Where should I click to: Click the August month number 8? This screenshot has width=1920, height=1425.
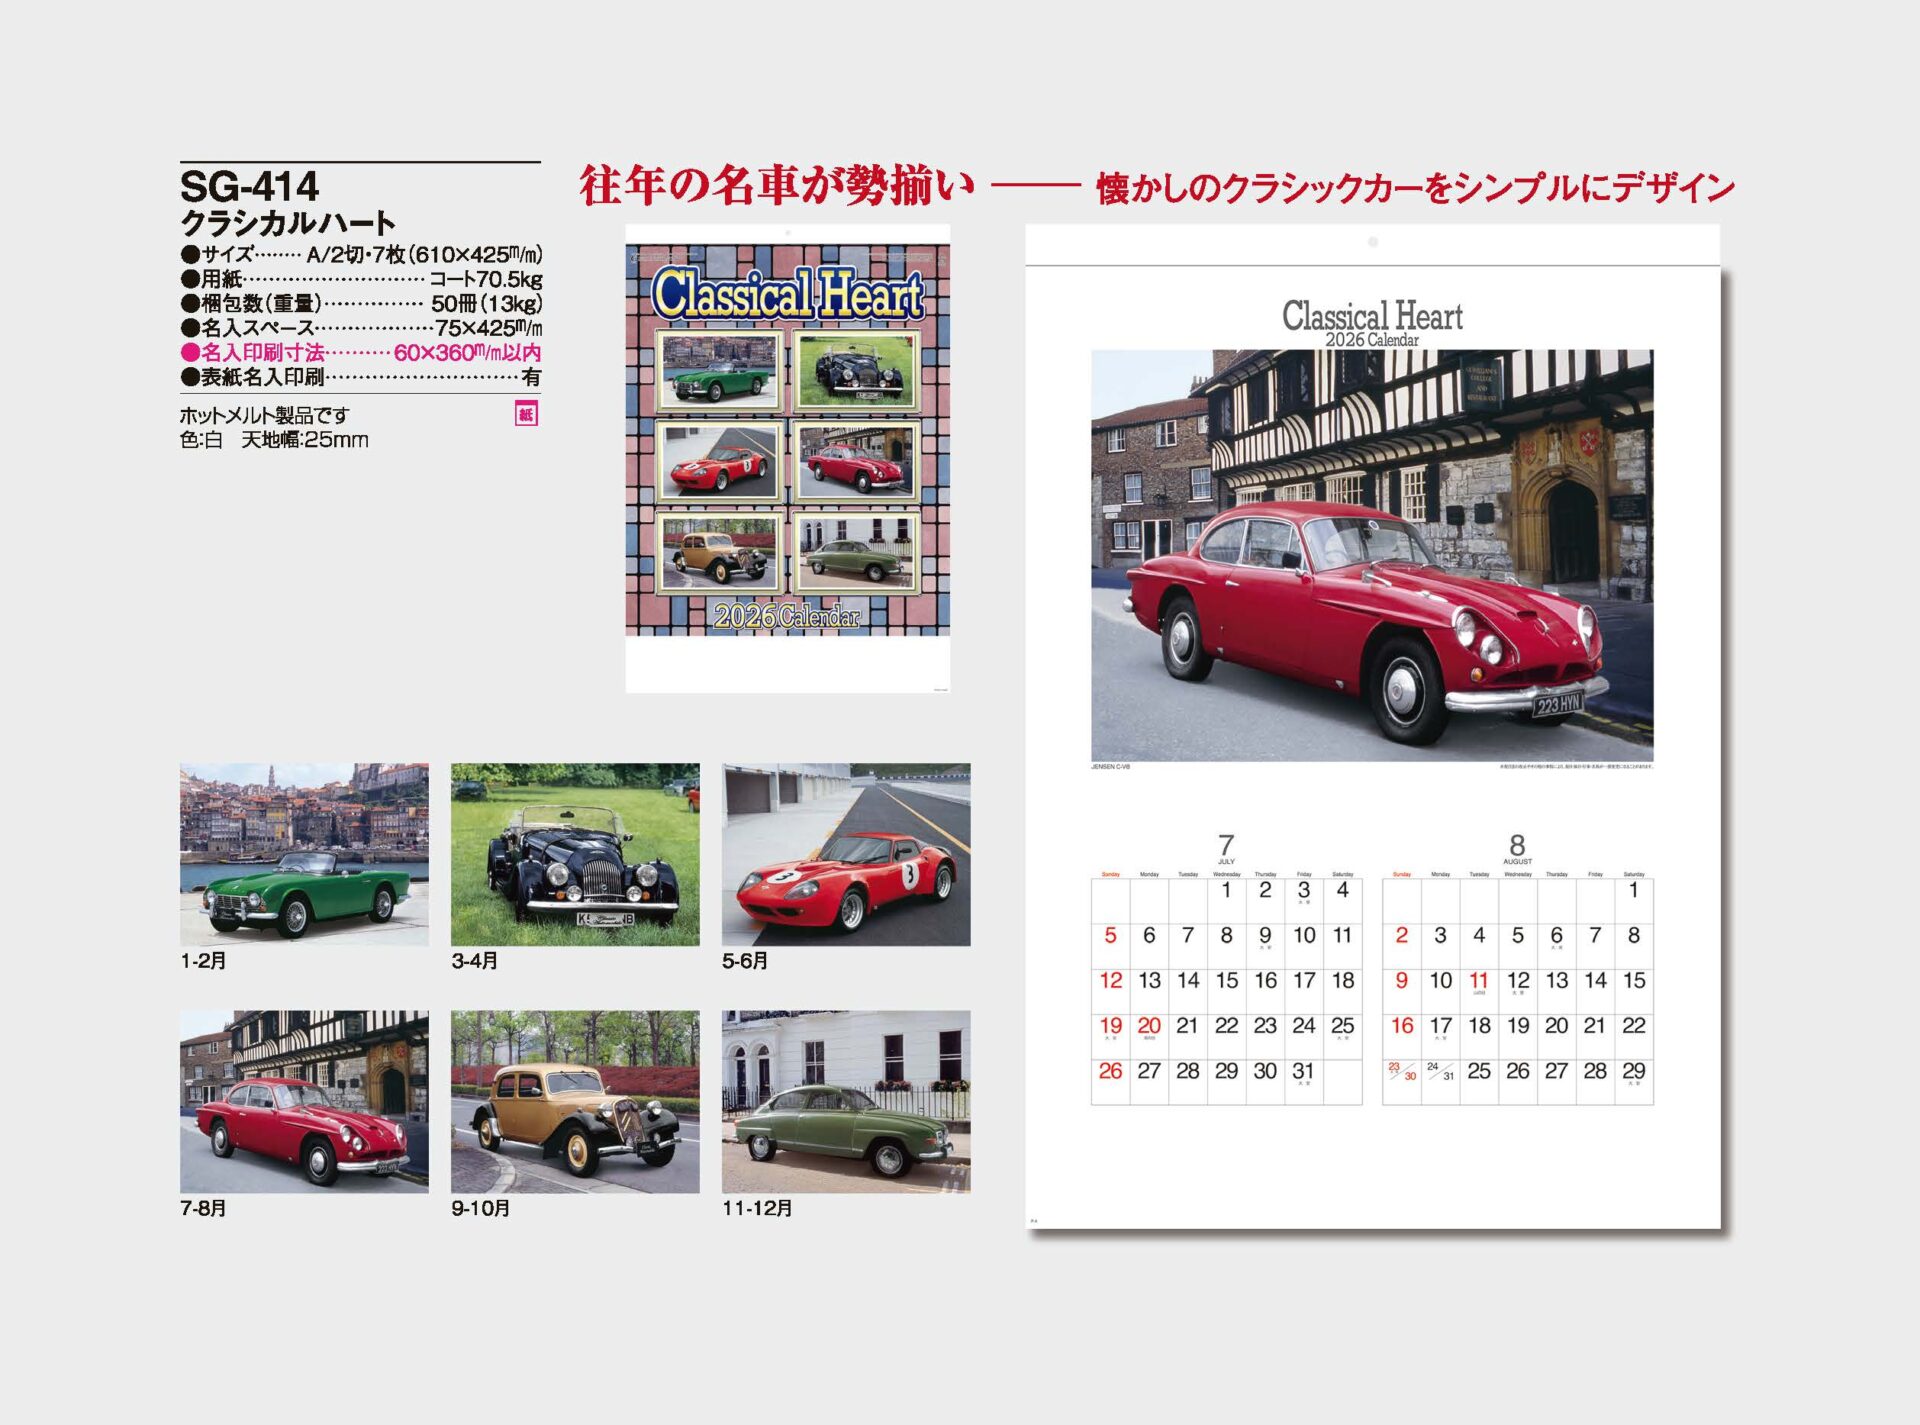[x=1517, y=845]
